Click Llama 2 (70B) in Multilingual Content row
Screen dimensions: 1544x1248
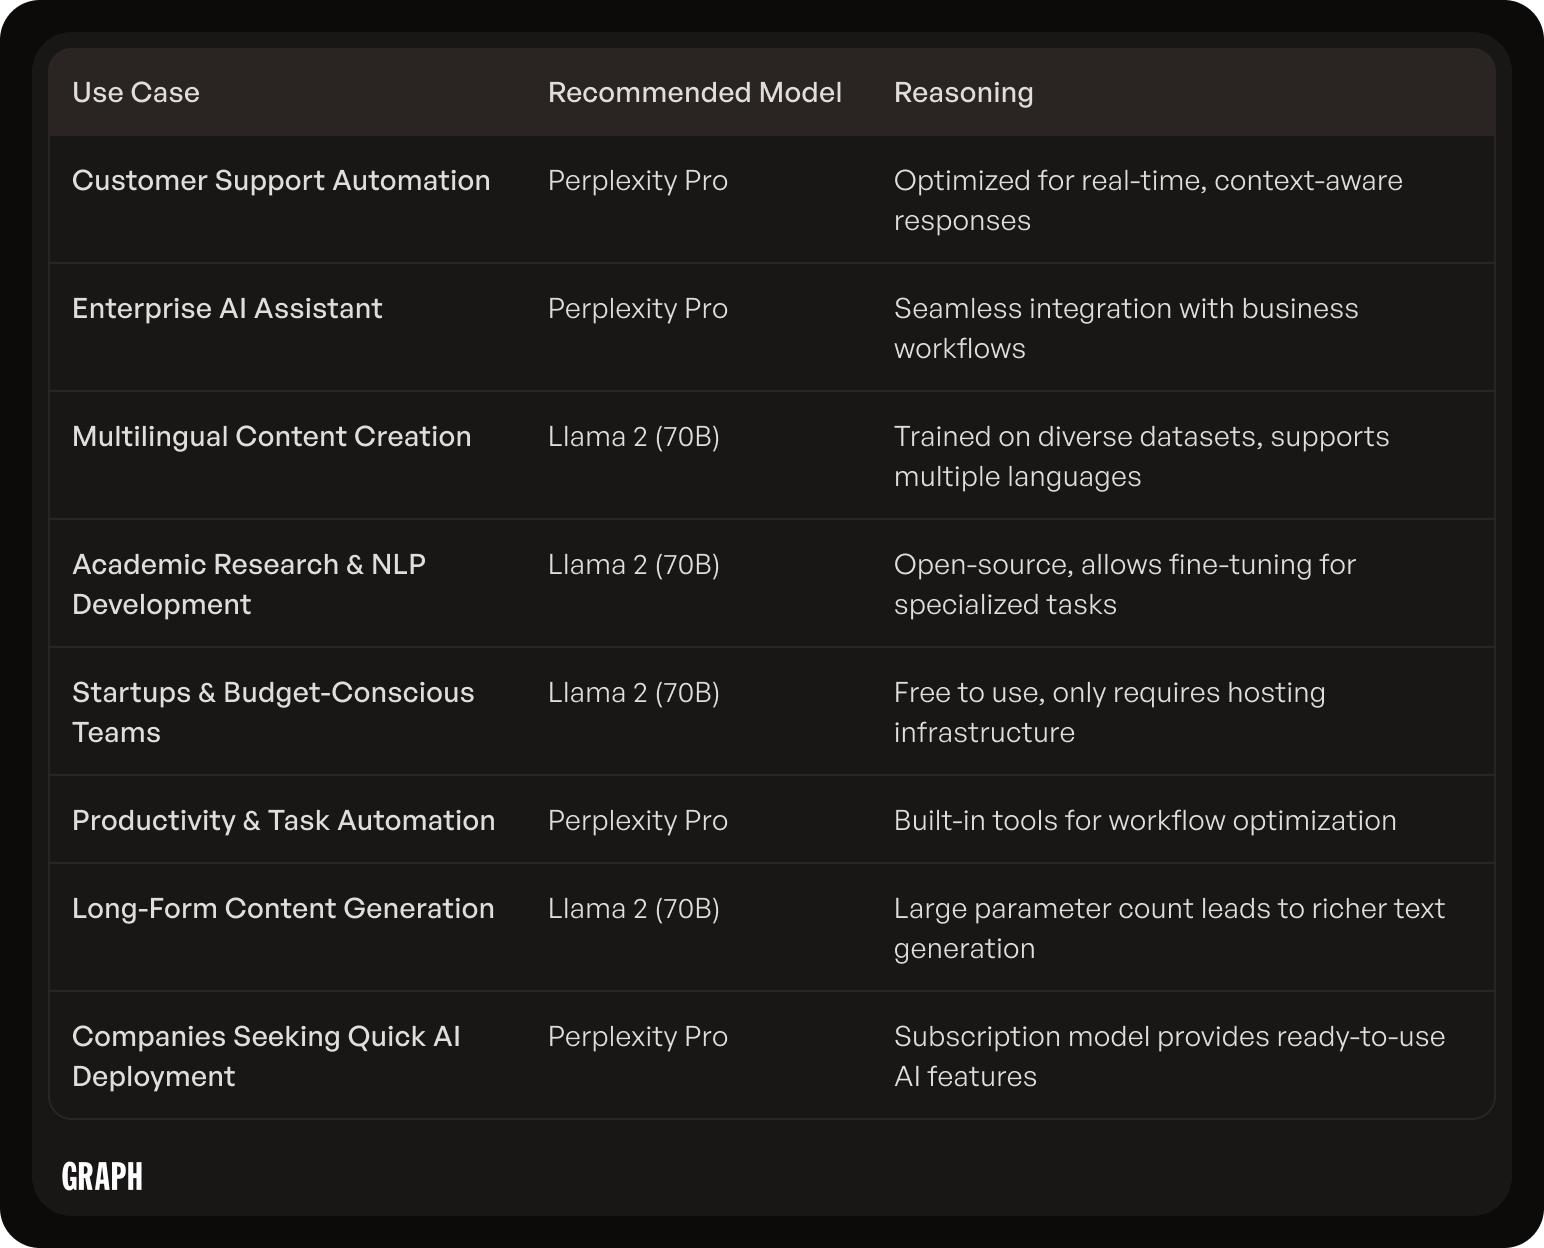634,437
